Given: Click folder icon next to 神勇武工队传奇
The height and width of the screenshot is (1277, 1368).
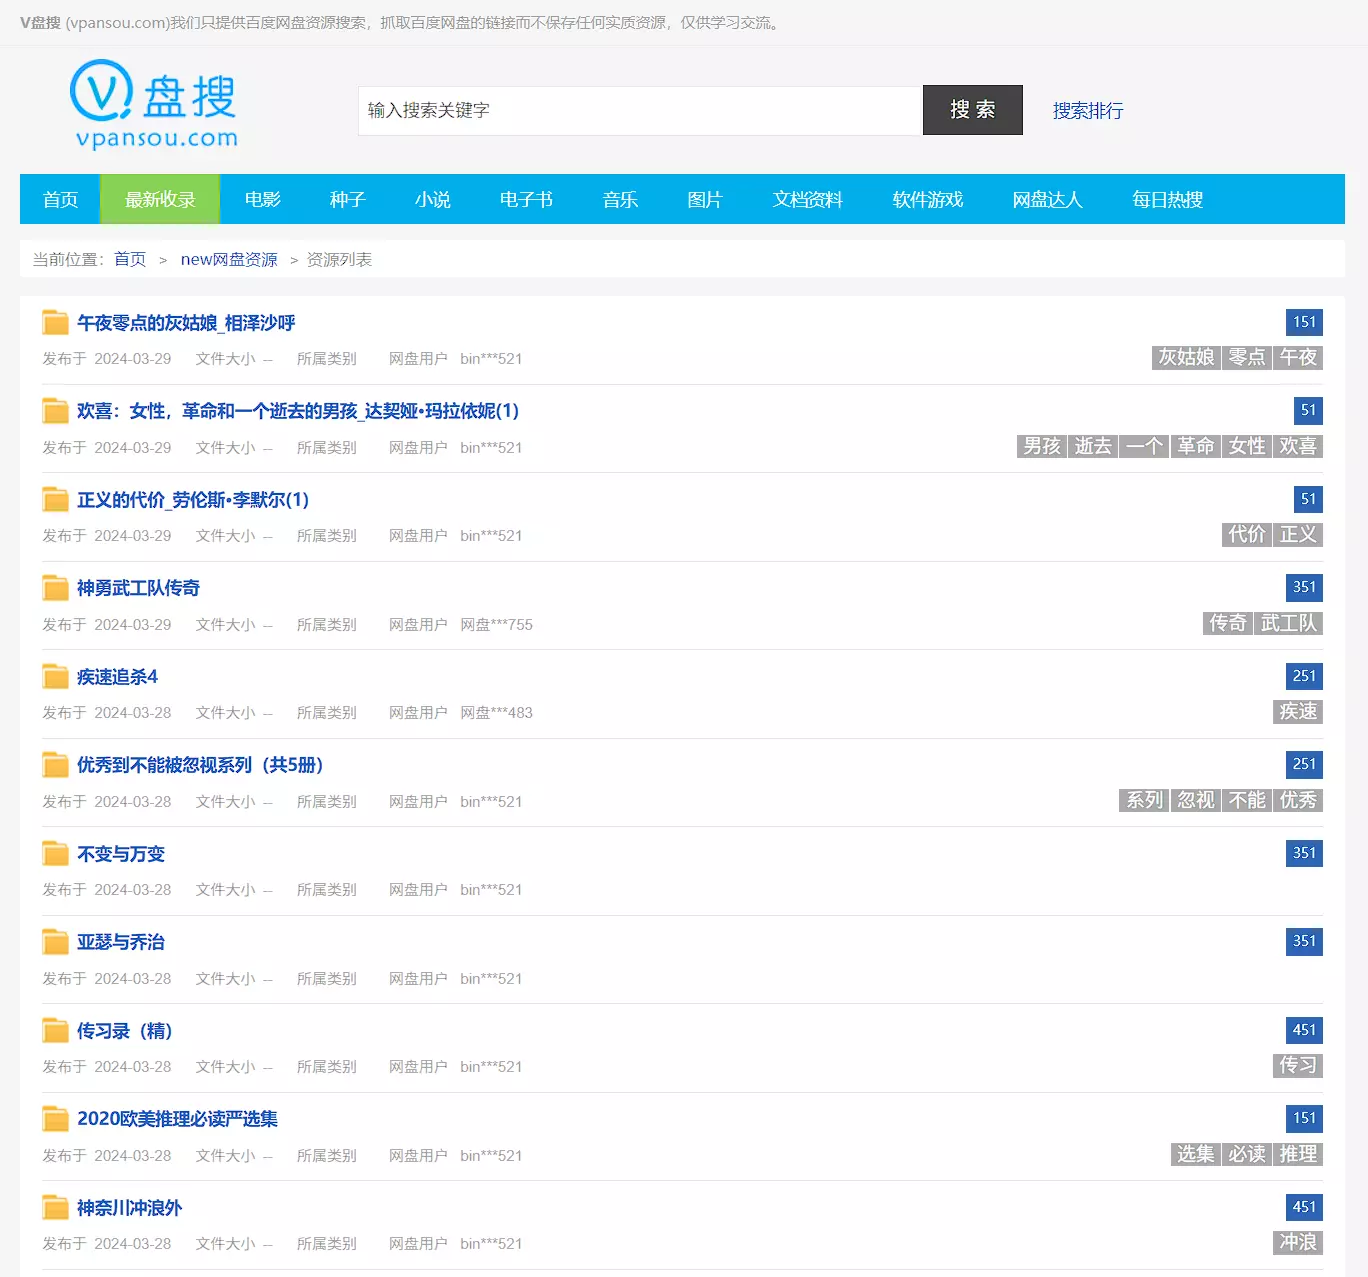Looking at the screenshot, I should (55, 588).
